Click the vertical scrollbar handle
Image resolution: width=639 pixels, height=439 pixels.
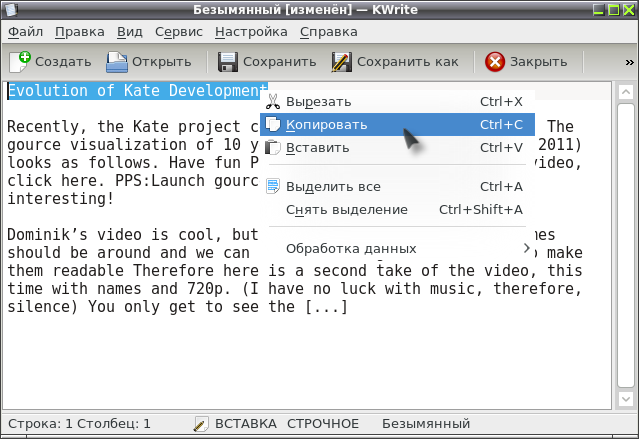pos(626,245)
